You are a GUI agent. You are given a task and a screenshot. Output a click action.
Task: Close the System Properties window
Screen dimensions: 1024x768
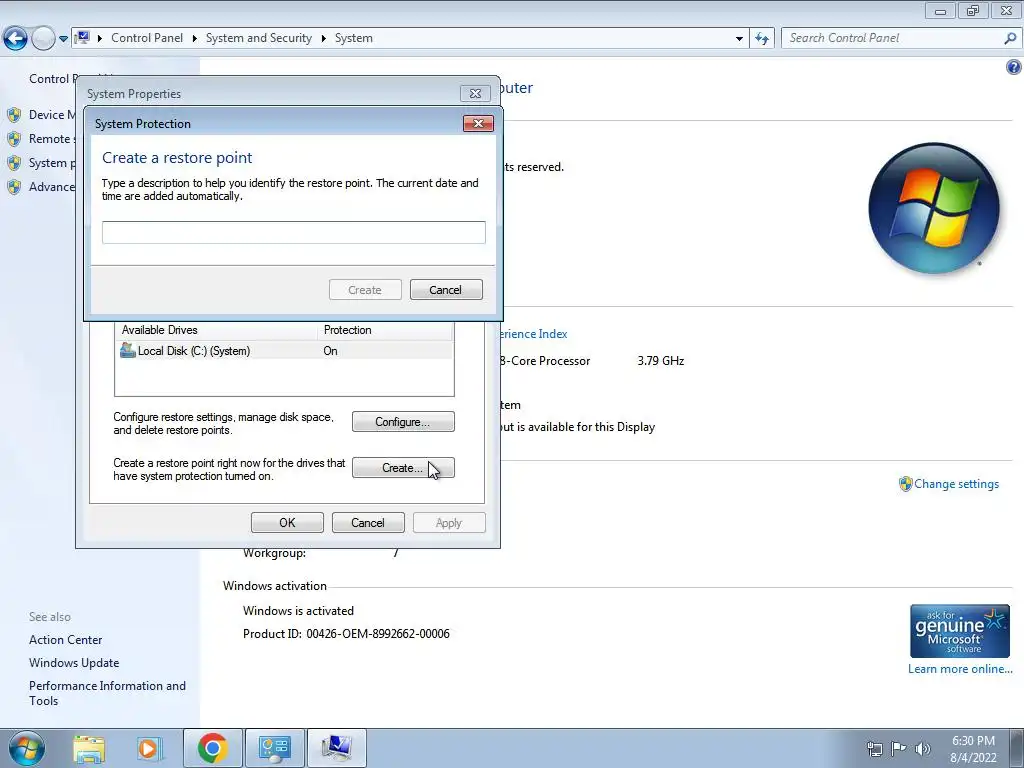tap(475, 93)
